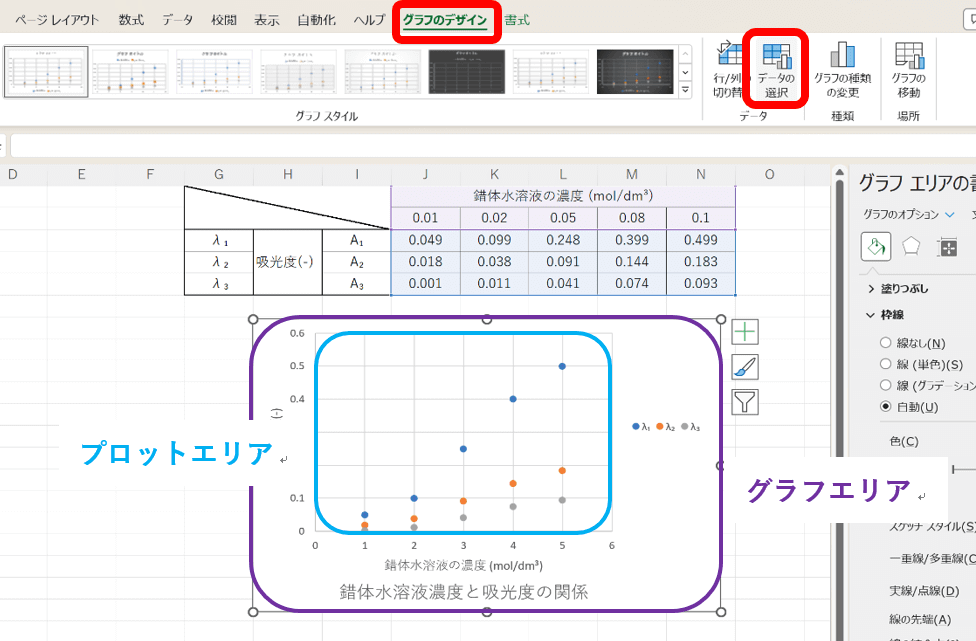The height and width of the screenshot is (641, 976).
Task: Select last dark gray chart style thumbnail
Action: 635,72
